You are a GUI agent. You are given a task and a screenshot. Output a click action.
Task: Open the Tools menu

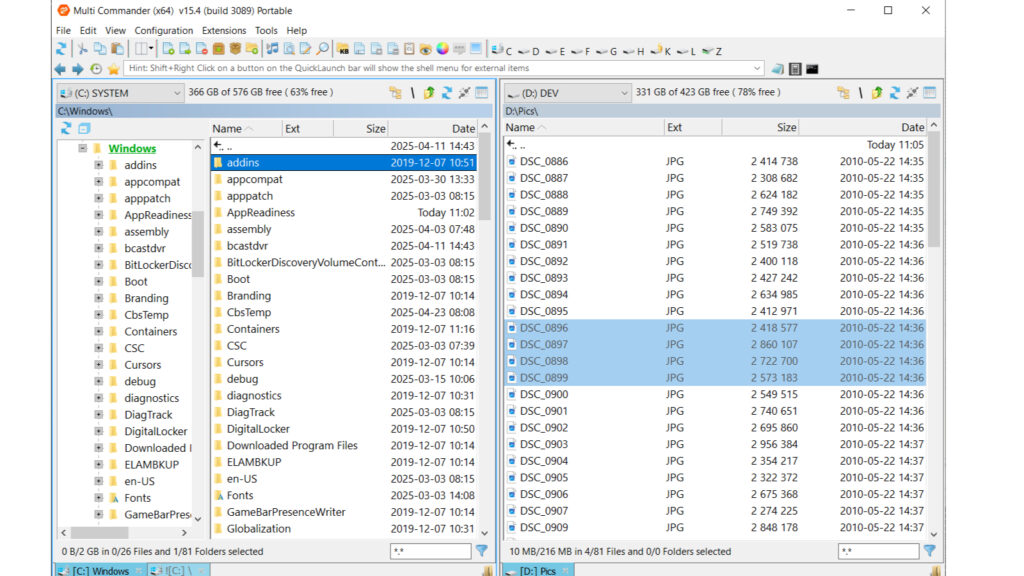(x=266, y=30)
